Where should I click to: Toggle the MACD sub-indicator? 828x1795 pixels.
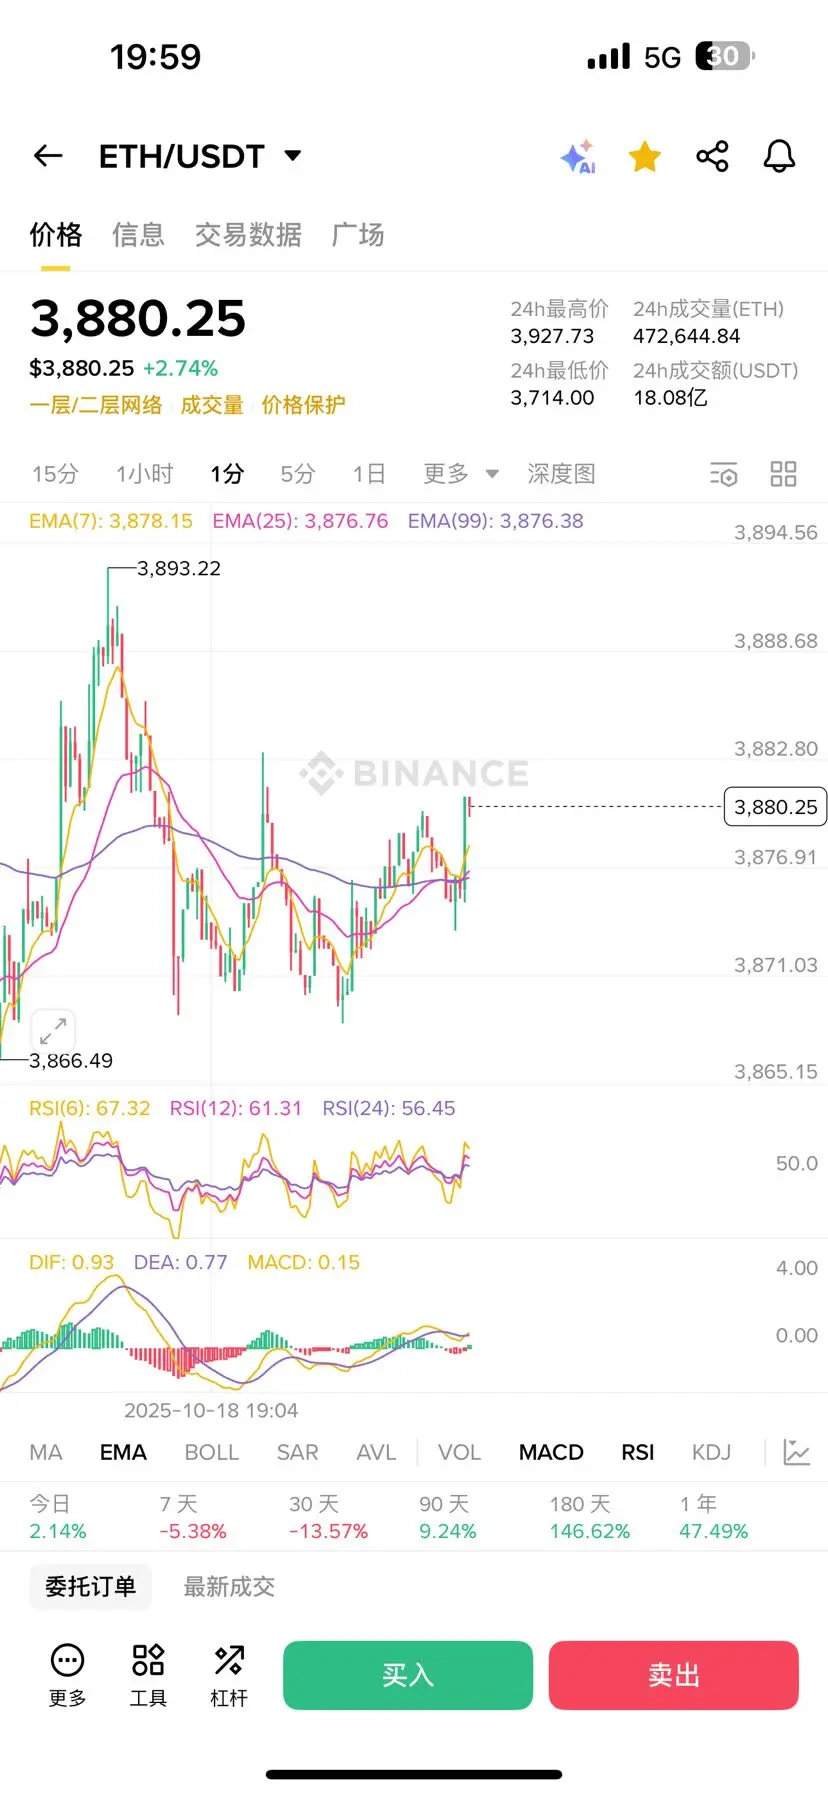point(551,1453)
